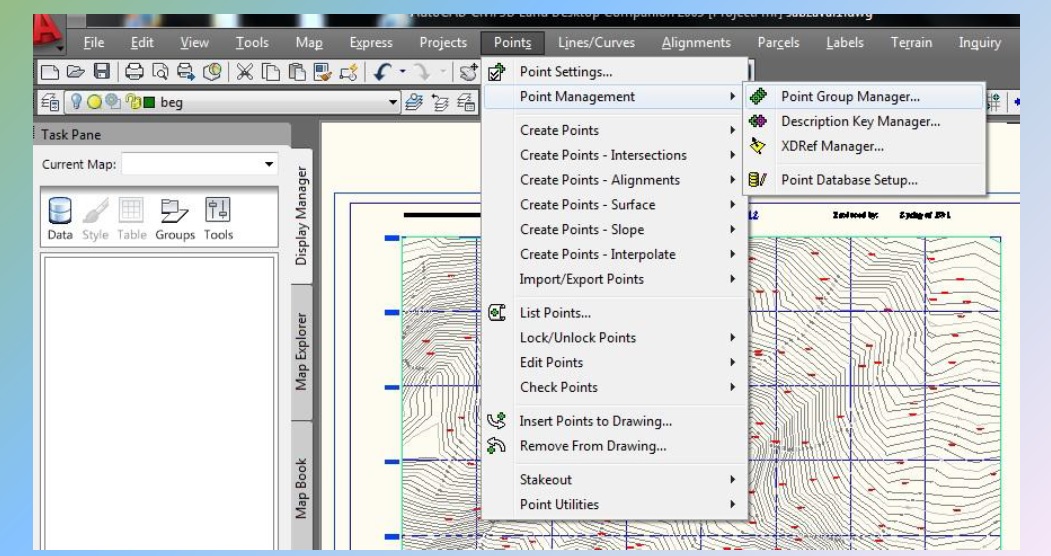This screenshot has height=556, width=1051.
Task: Cut with the scissors icon
Action: click(245, 72)
